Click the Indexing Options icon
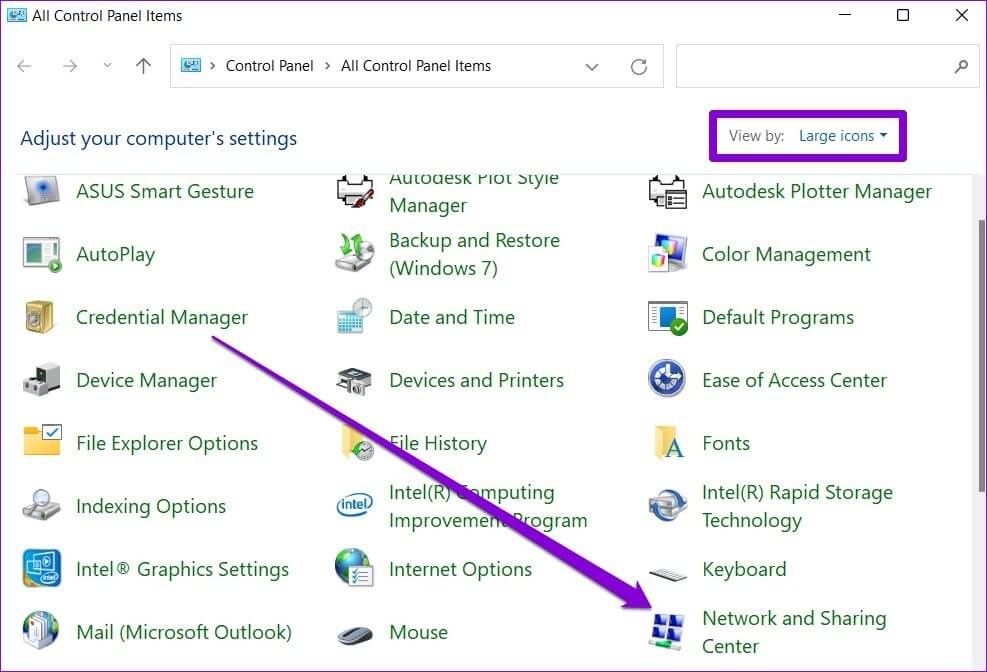 pos(42,505)
